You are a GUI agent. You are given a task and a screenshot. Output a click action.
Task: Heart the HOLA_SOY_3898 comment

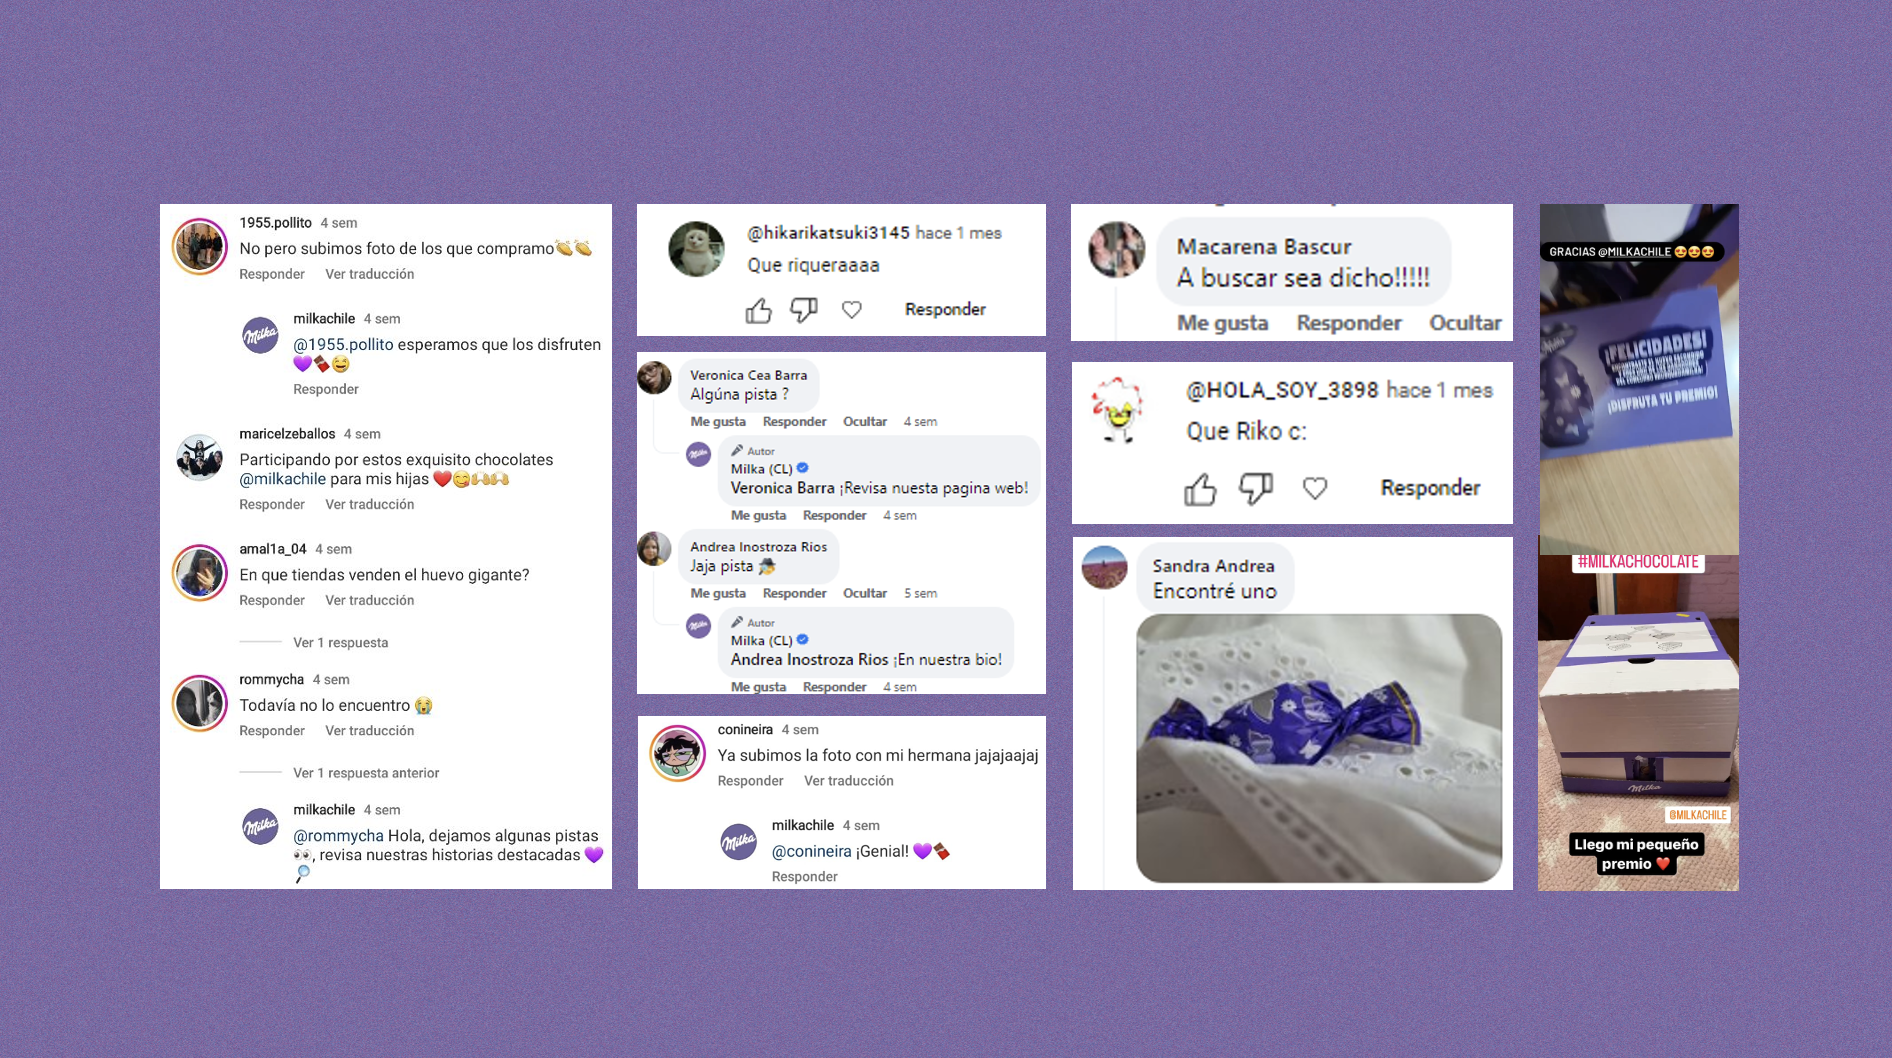pos(1315,488)
